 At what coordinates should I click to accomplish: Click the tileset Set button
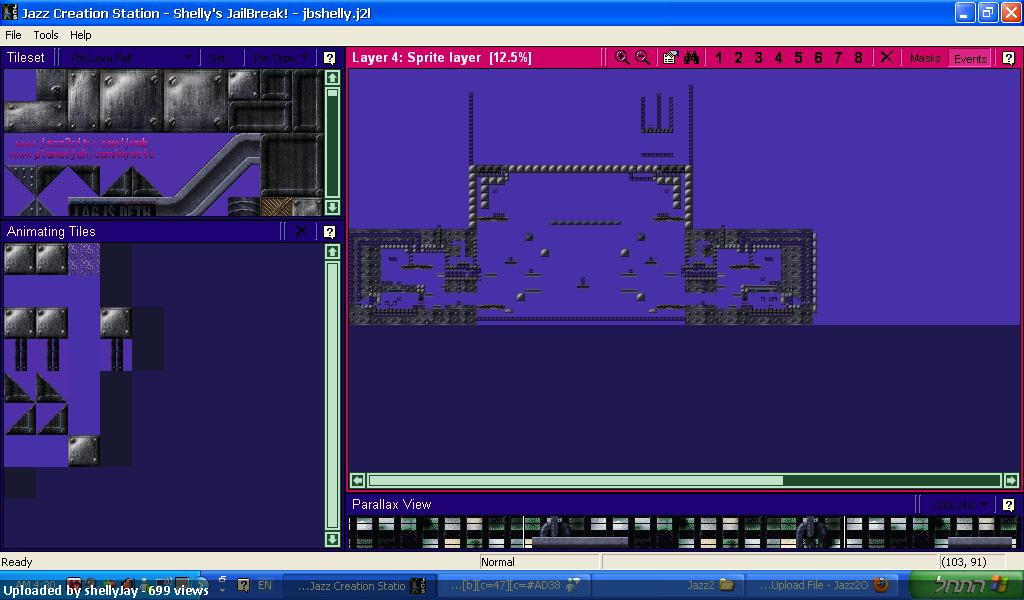(x=221, y=58)
